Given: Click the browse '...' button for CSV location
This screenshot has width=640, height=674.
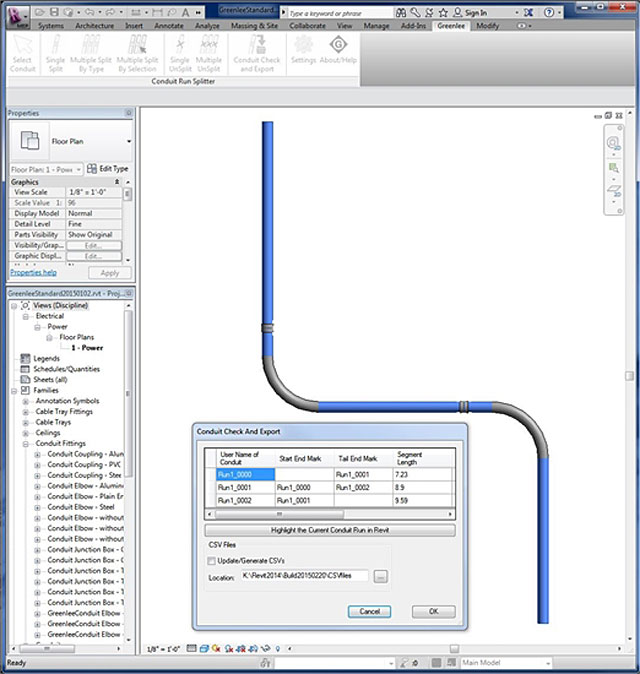Looking at the screenshot, I should [x=380, y=576].
